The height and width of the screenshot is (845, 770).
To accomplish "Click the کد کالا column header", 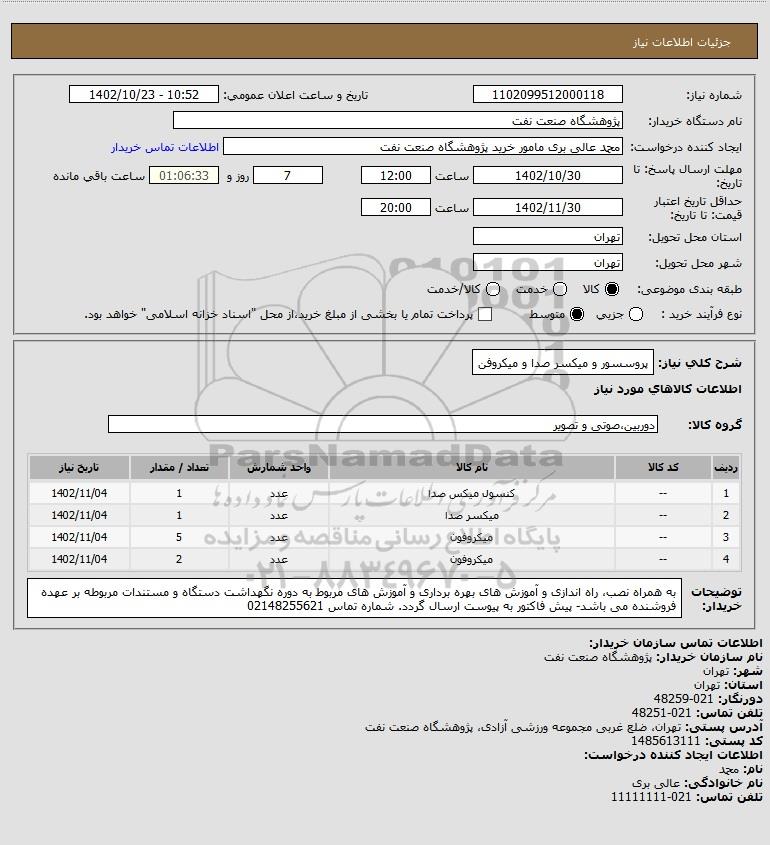I will tap(663, 467).
